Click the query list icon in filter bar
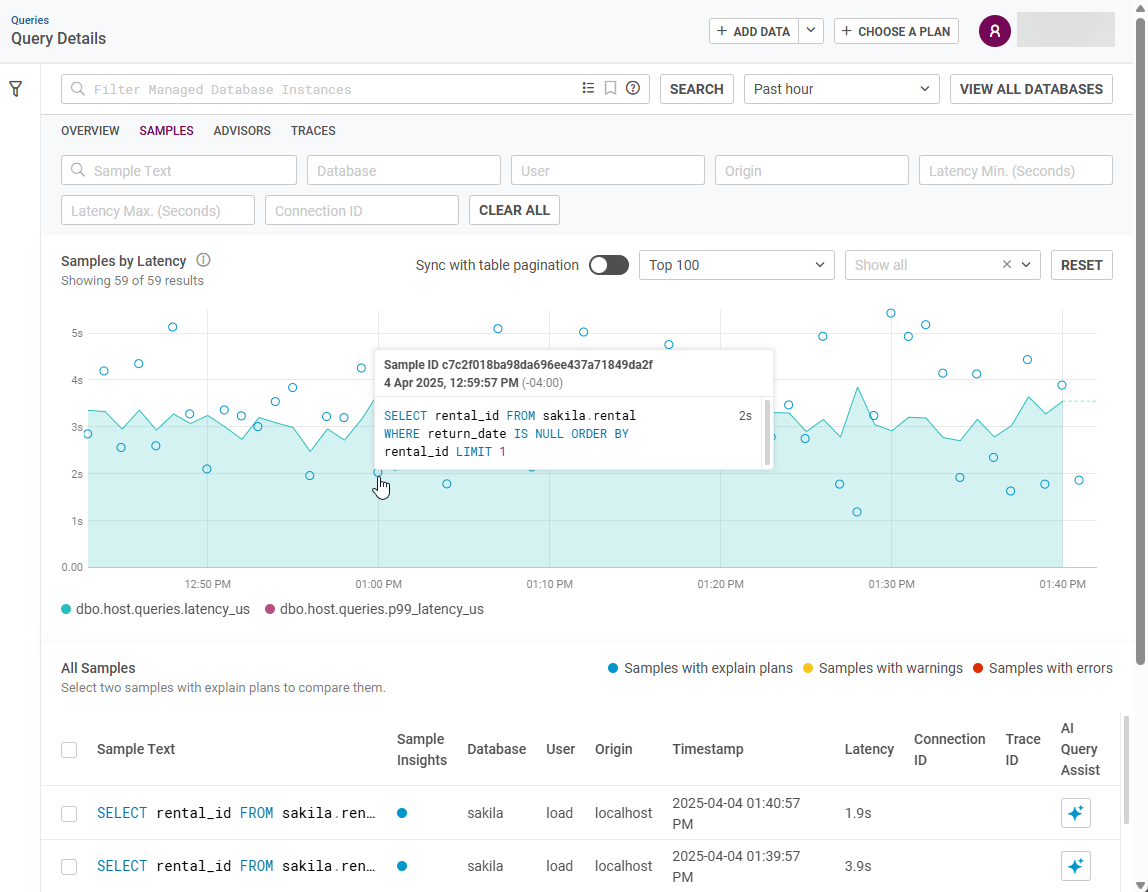Viewport: 1148px width, 892px height. point(588,88)
